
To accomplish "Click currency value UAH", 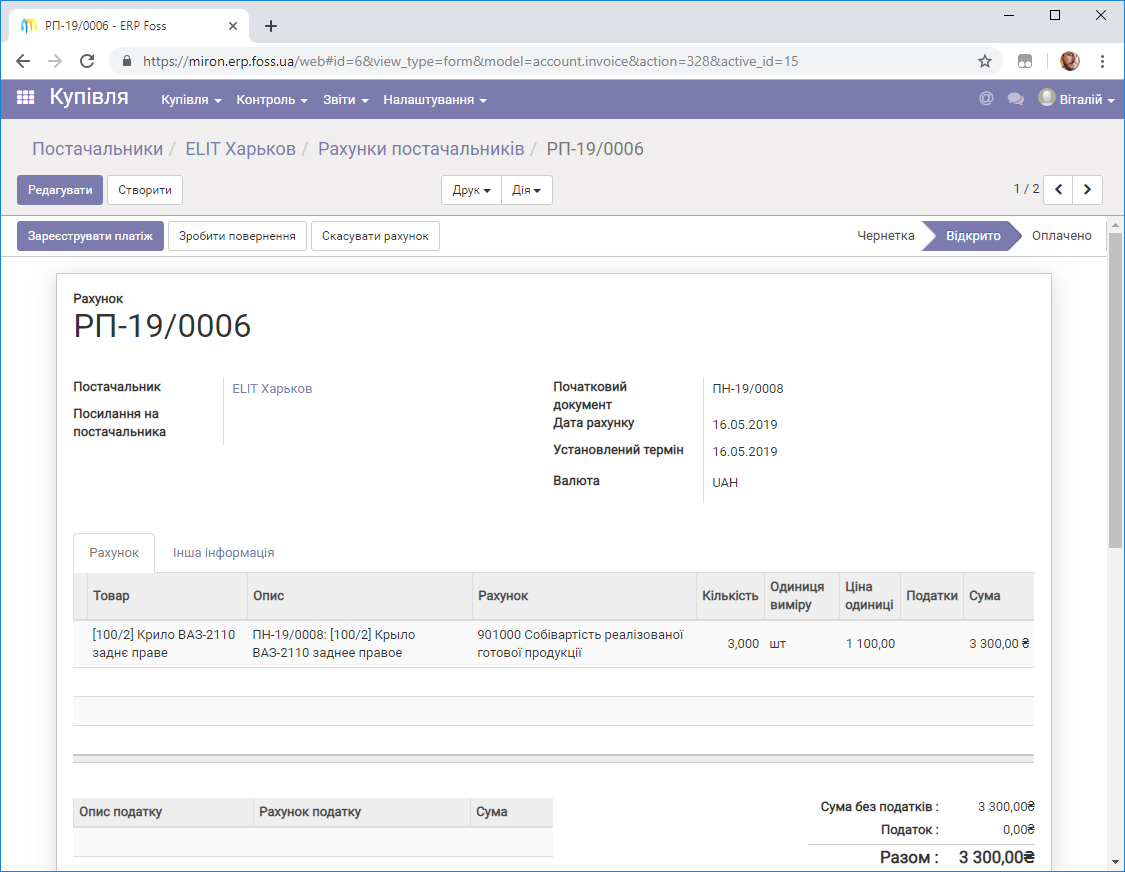I will (x=725, y=482).
